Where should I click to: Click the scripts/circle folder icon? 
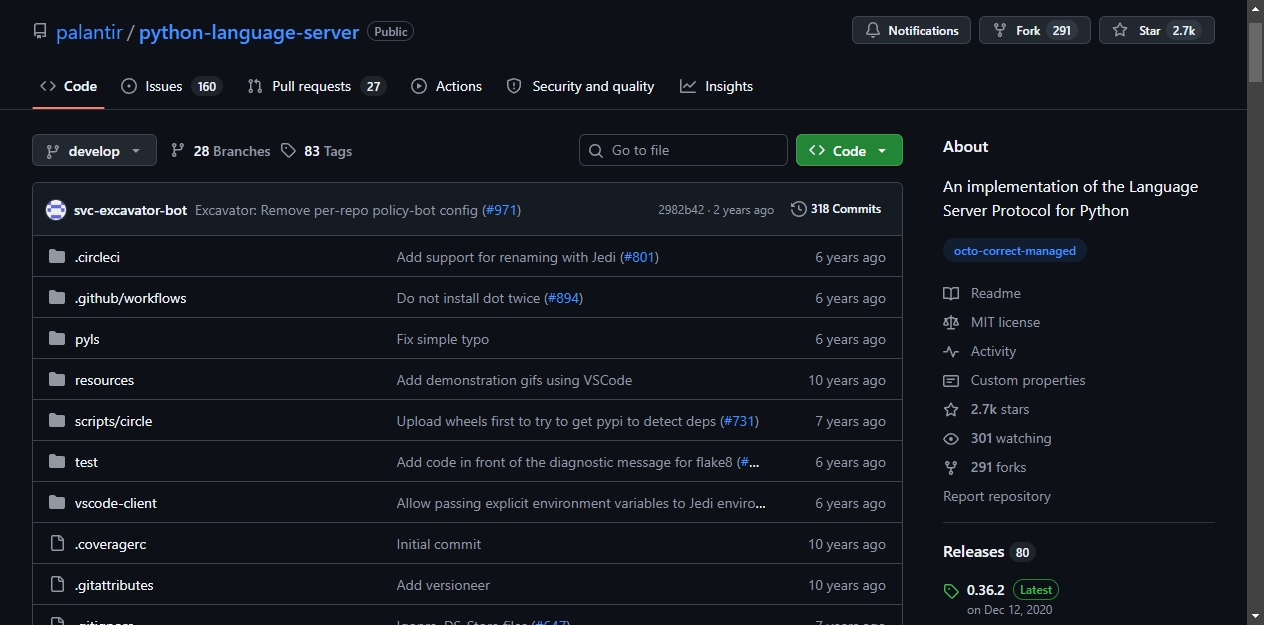click(x=57, y=421)
